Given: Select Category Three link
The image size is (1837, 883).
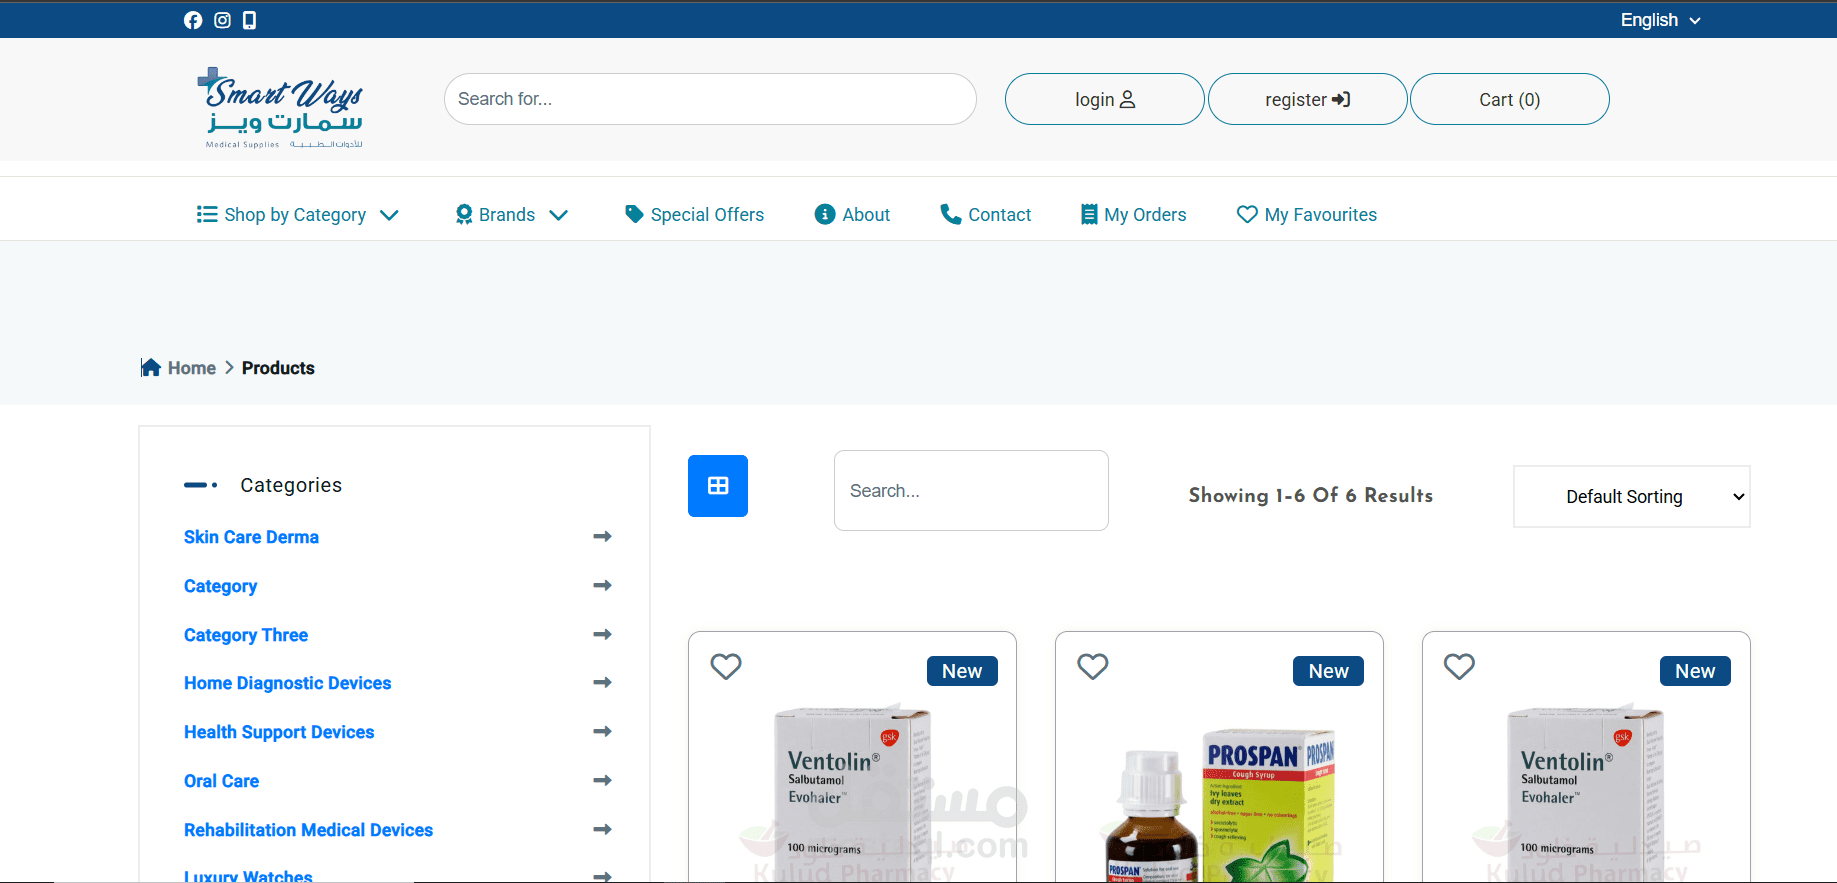Looking at the screenshot, I should 246,635.
